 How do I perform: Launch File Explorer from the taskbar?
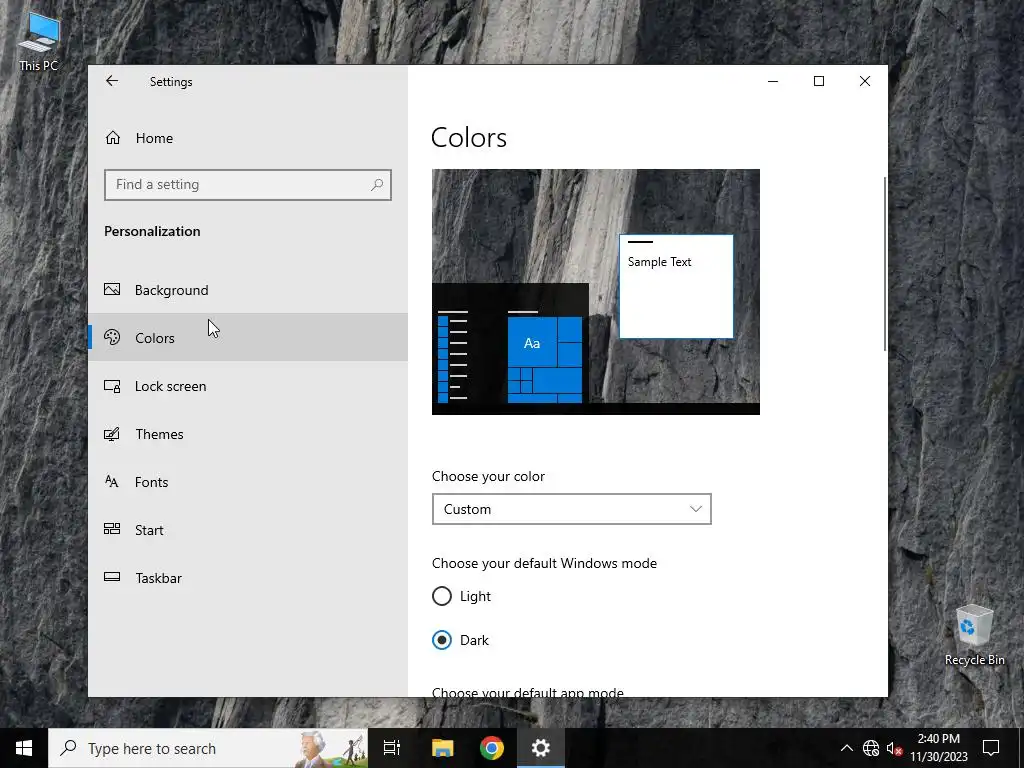coord(442,748)
